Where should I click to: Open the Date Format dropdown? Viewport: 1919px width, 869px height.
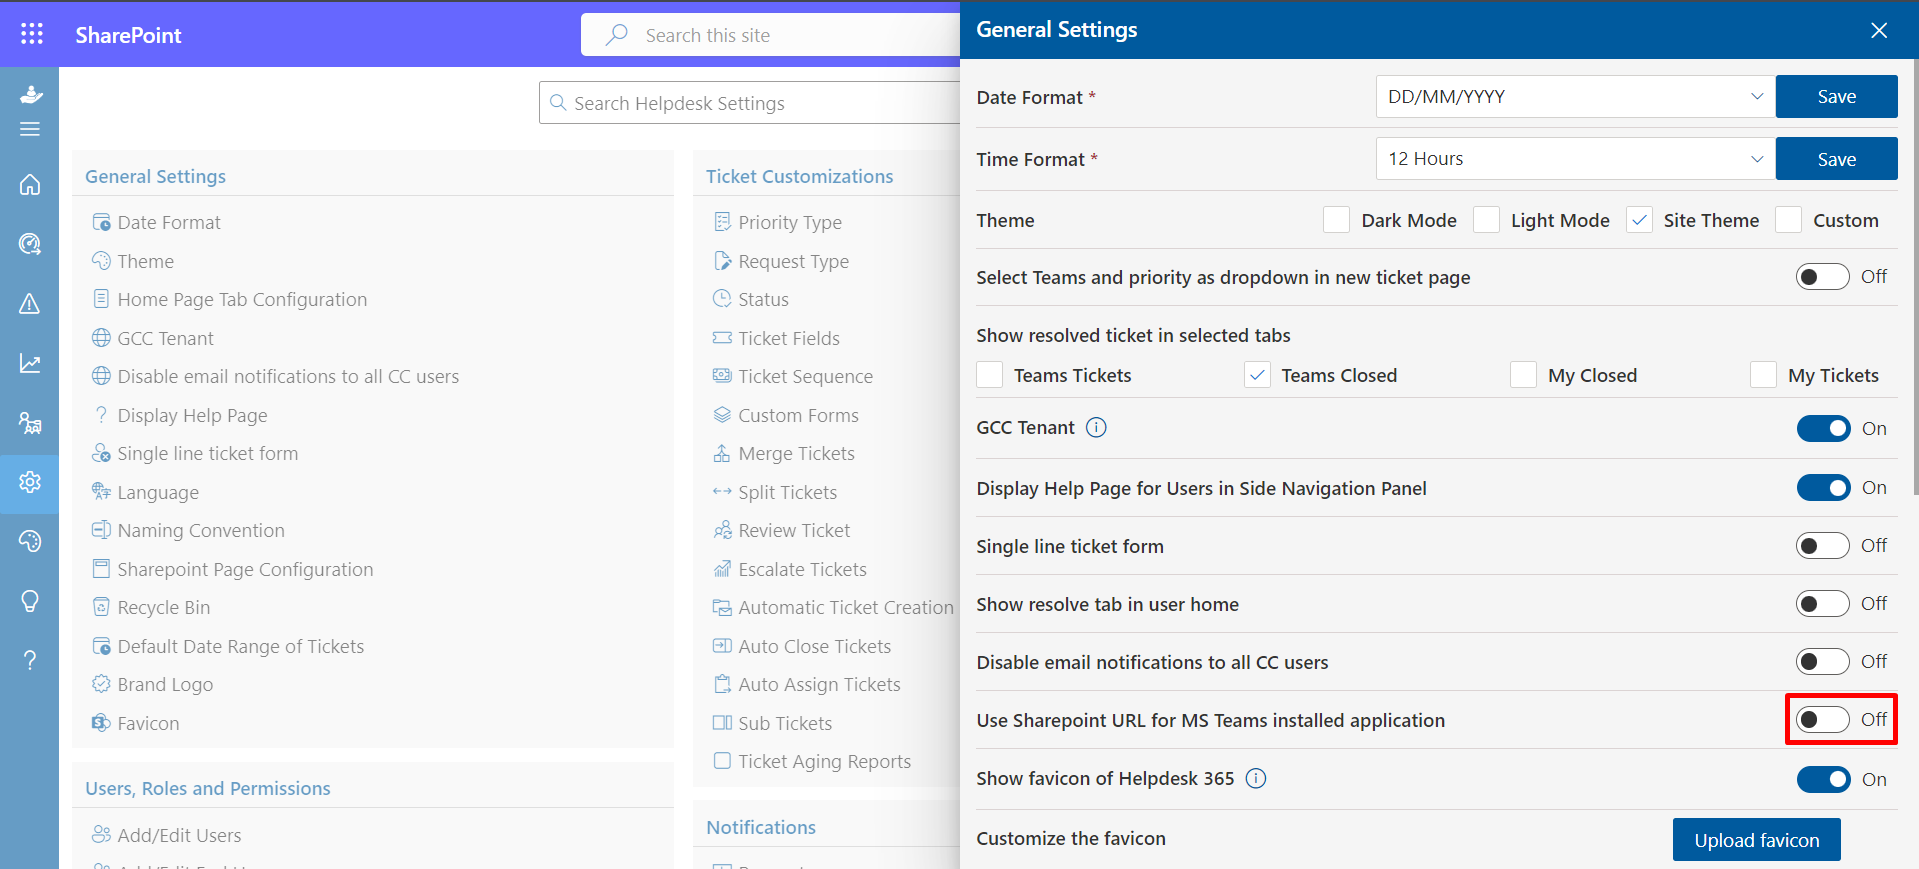pos(1575,96)
